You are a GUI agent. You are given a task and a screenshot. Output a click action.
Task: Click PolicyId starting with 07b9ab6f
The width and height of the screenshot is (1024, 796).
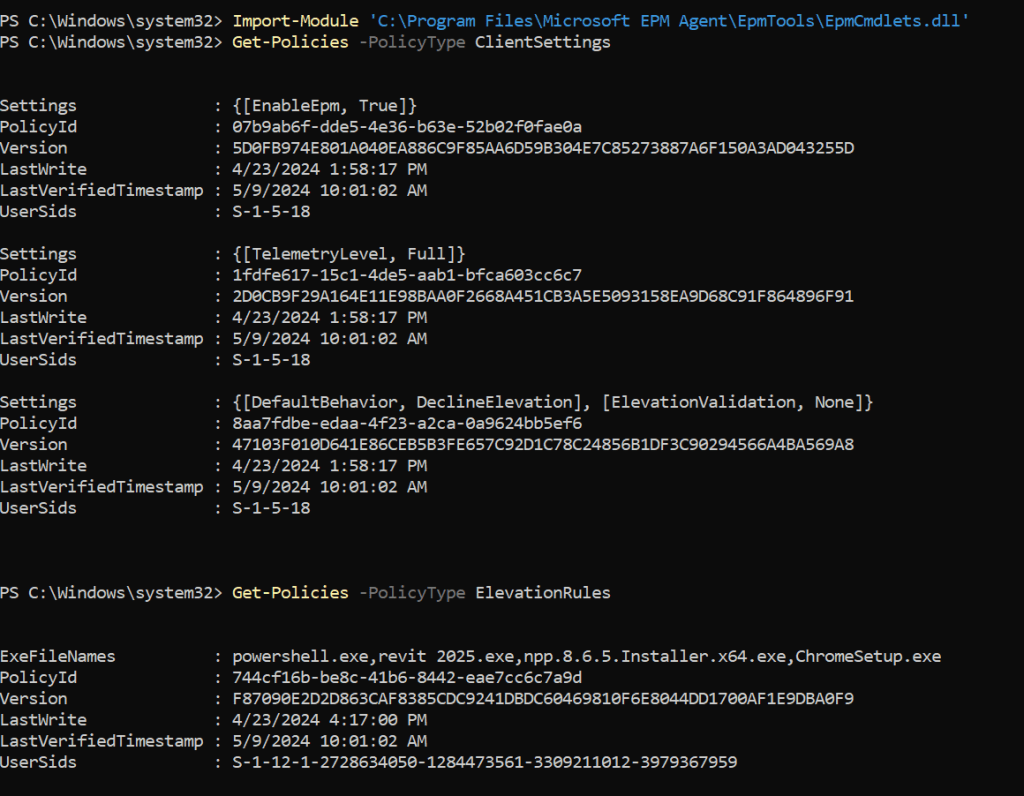click(x=407, y=127)
